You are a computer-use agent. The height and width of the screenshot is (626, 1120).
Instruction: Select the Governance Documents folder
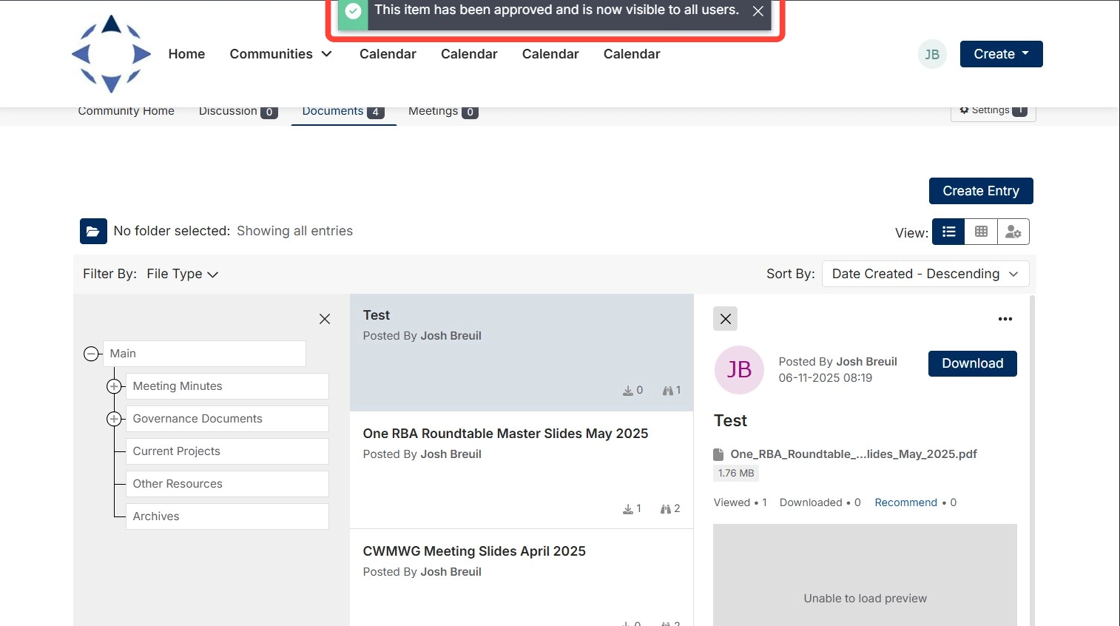[x=227, y=419]
